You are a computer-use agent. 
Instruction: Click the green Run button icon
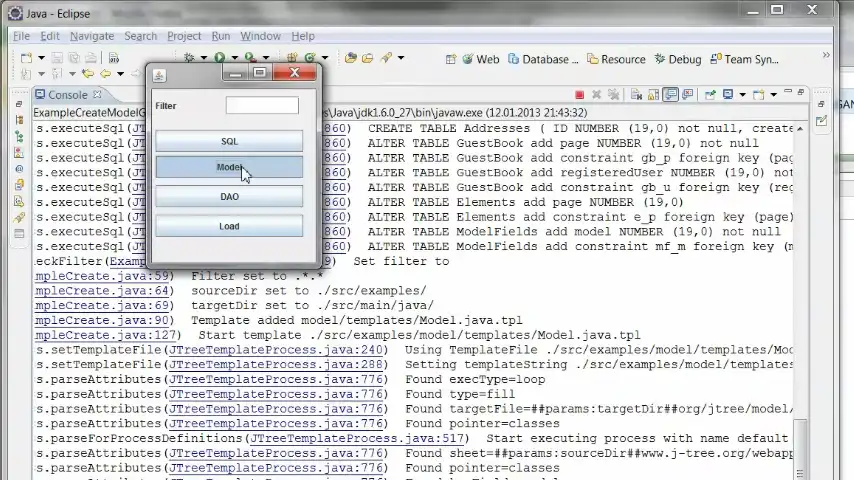219,57
